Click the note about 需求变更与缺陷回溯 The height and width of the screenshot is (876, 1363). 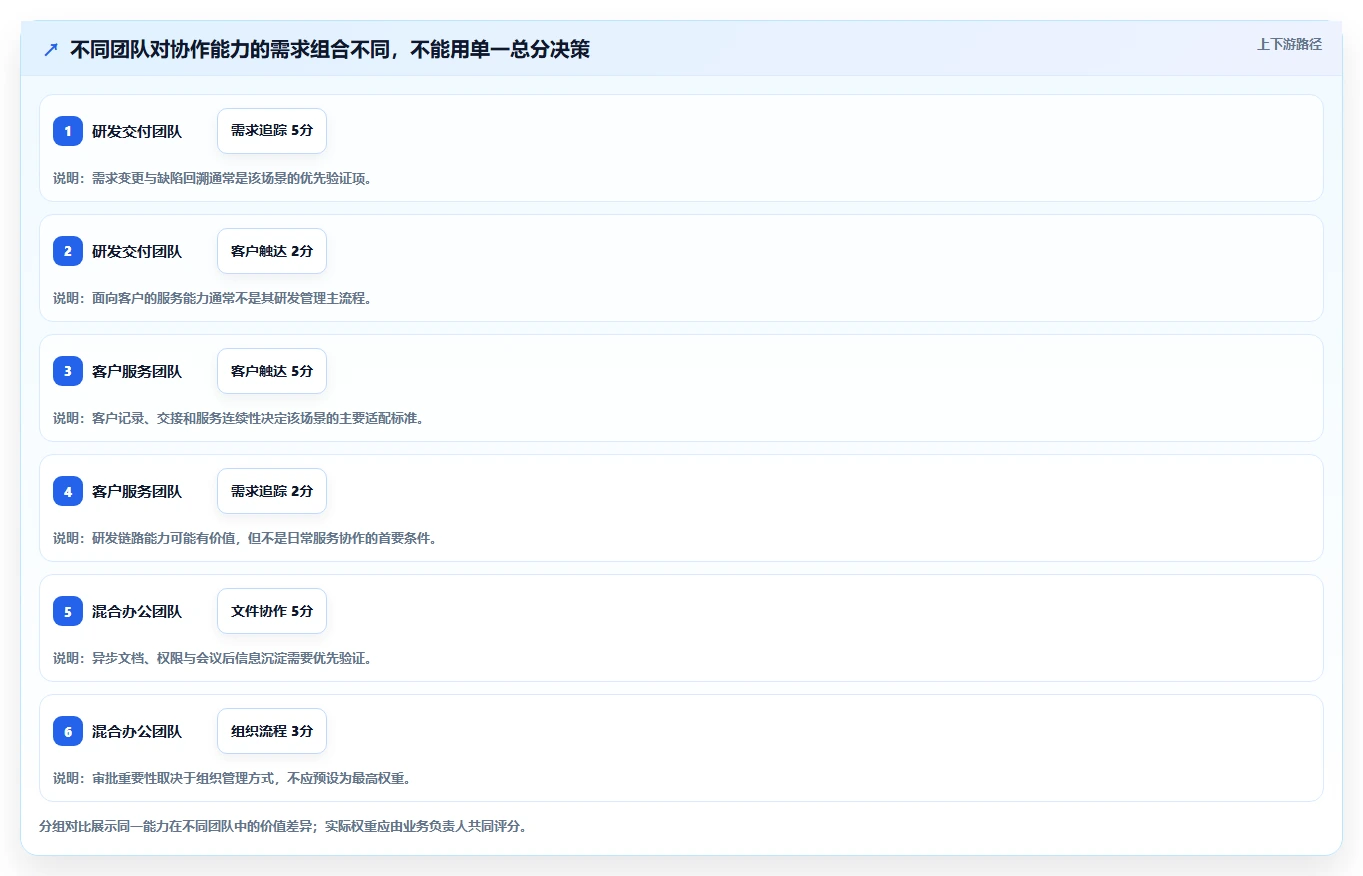click(213, 178)
